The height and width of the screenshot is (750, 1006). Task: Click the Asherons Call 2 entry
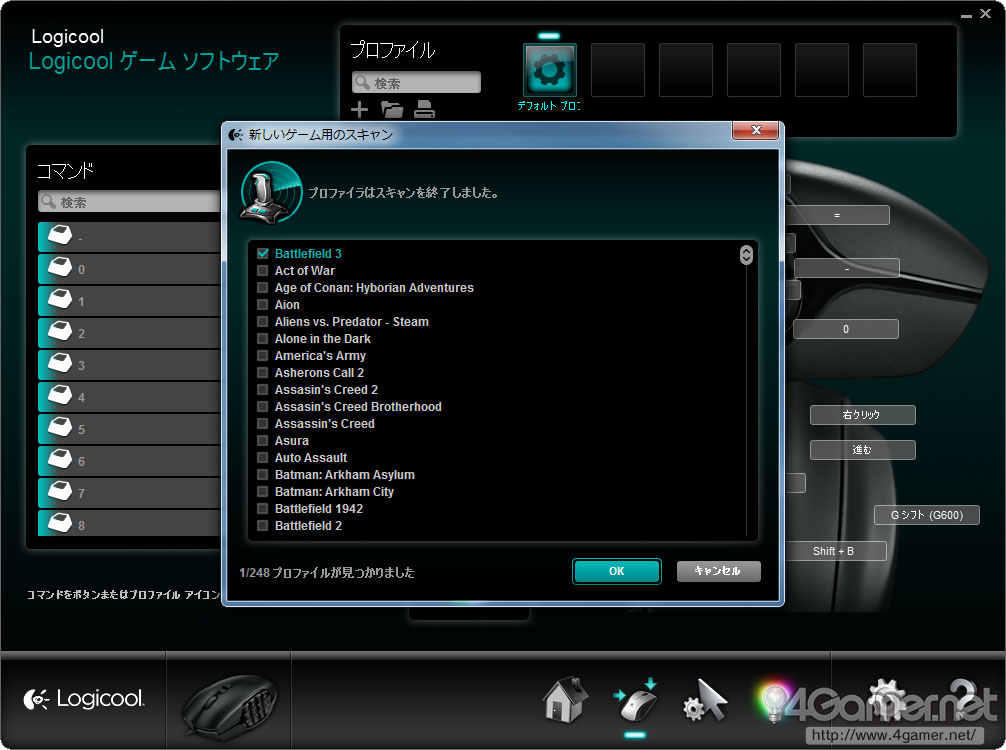pyautogui.click(x=319, y=373)
